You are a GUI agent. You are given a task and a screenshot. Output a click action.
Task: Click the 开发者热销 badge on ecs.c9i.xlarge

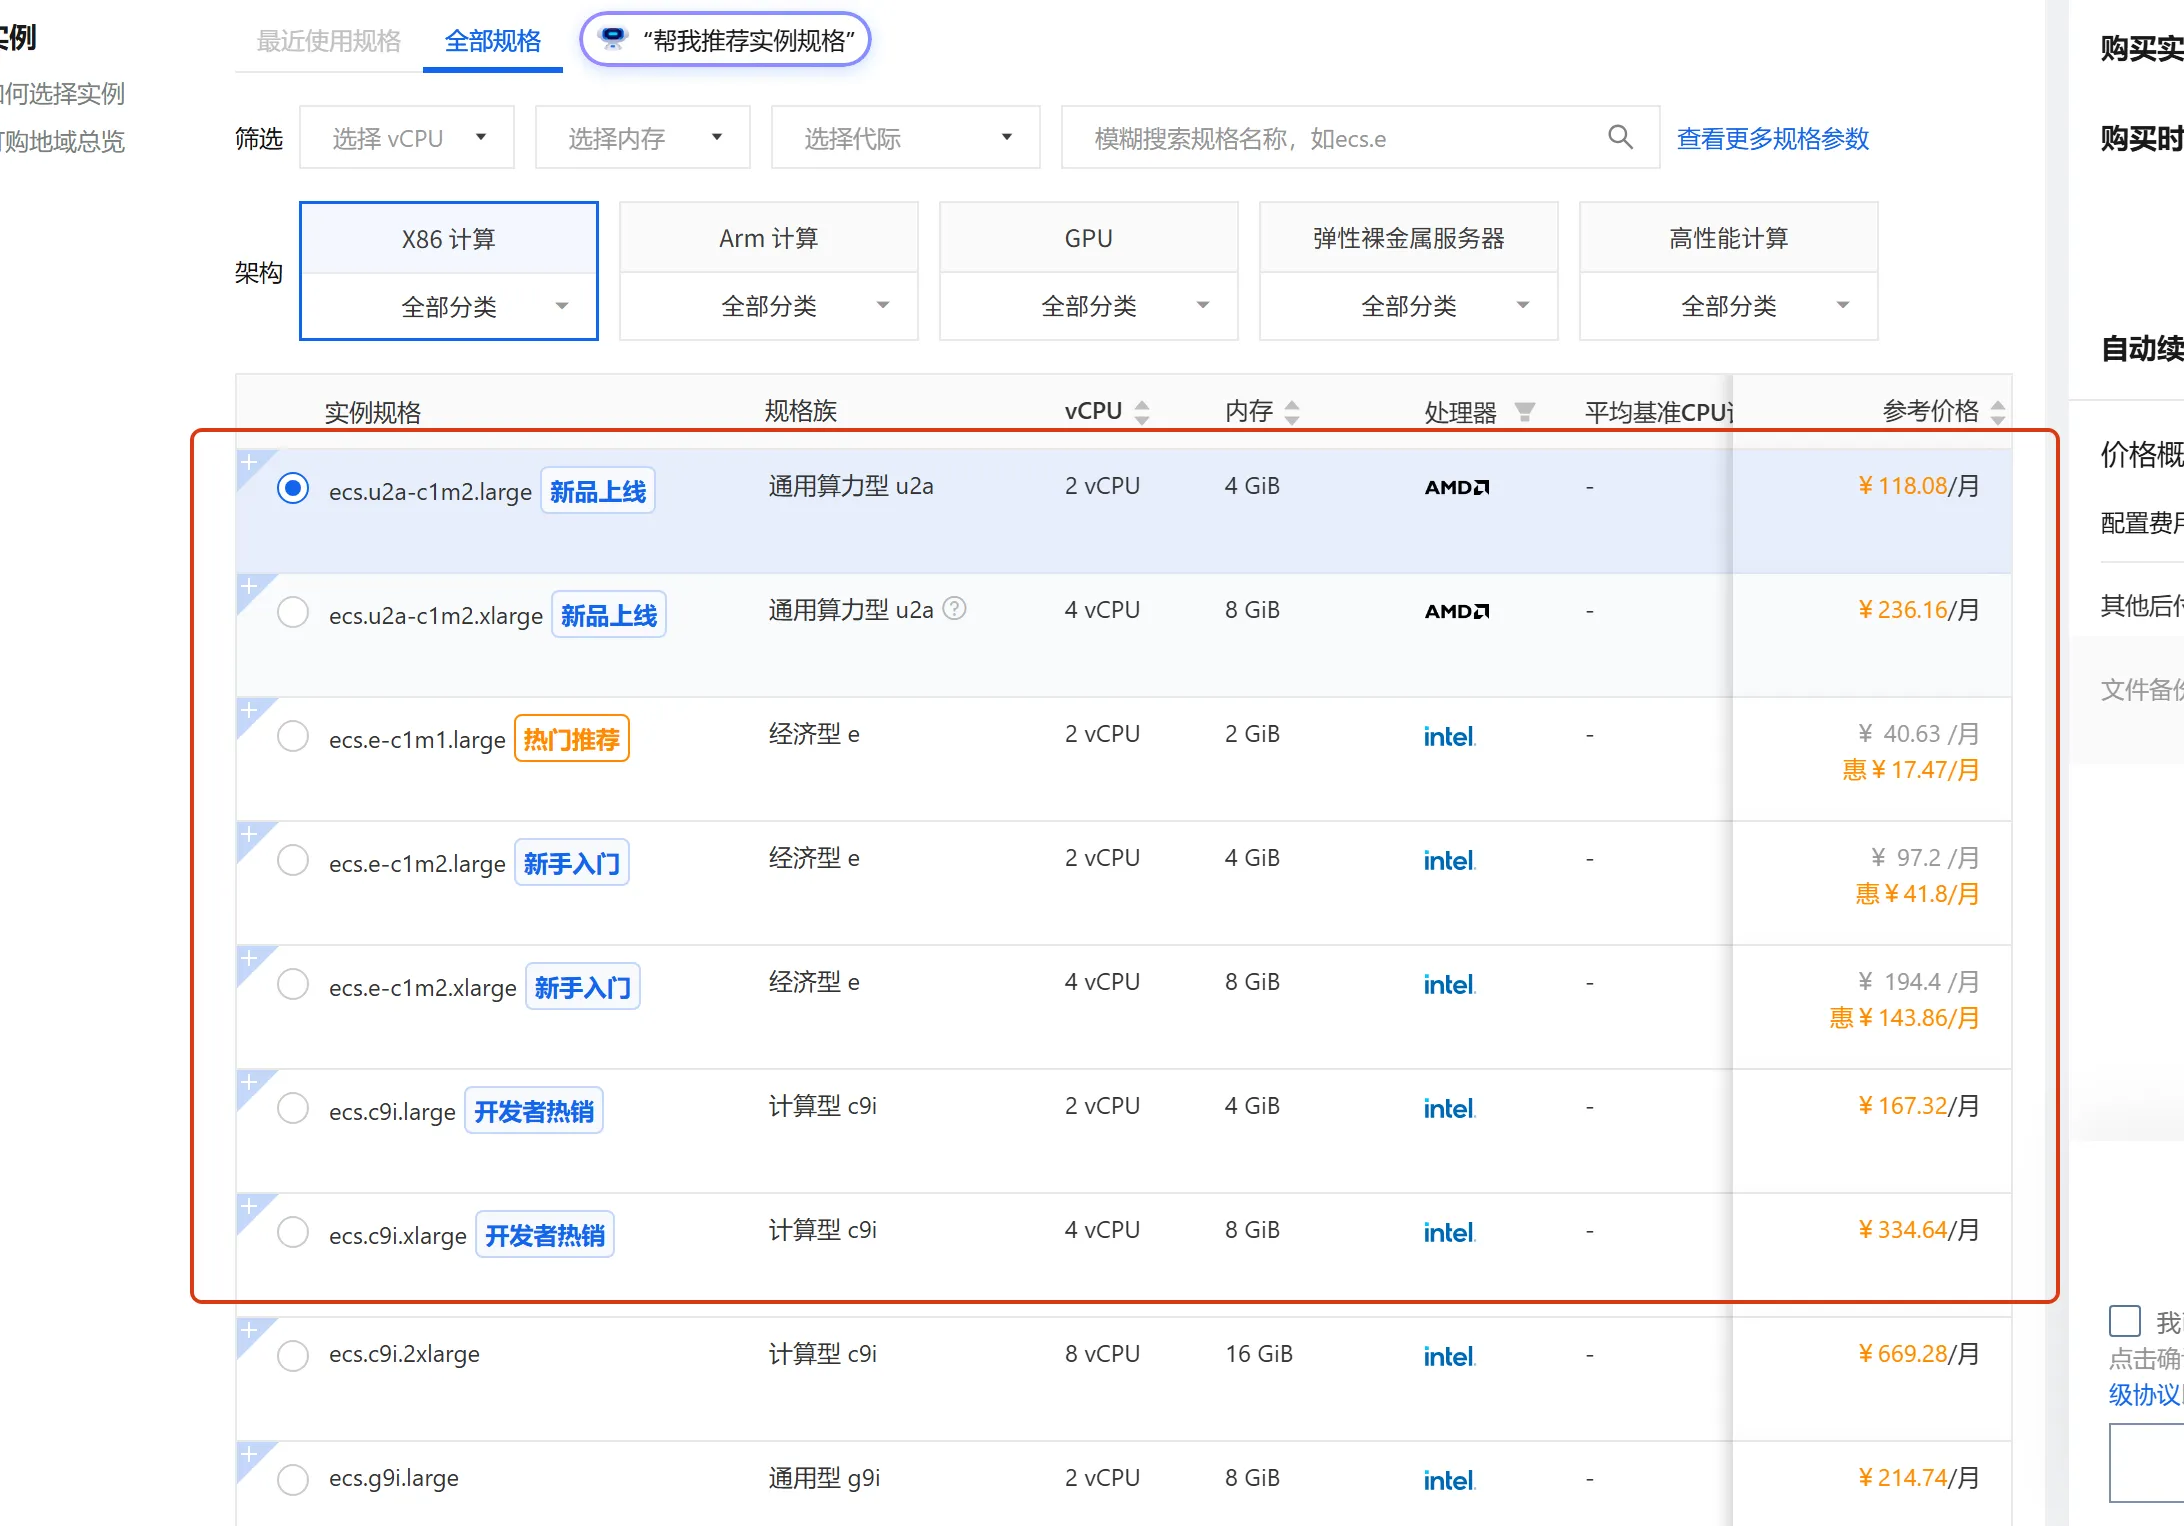pyautogui.click(x=545, y=1235)
